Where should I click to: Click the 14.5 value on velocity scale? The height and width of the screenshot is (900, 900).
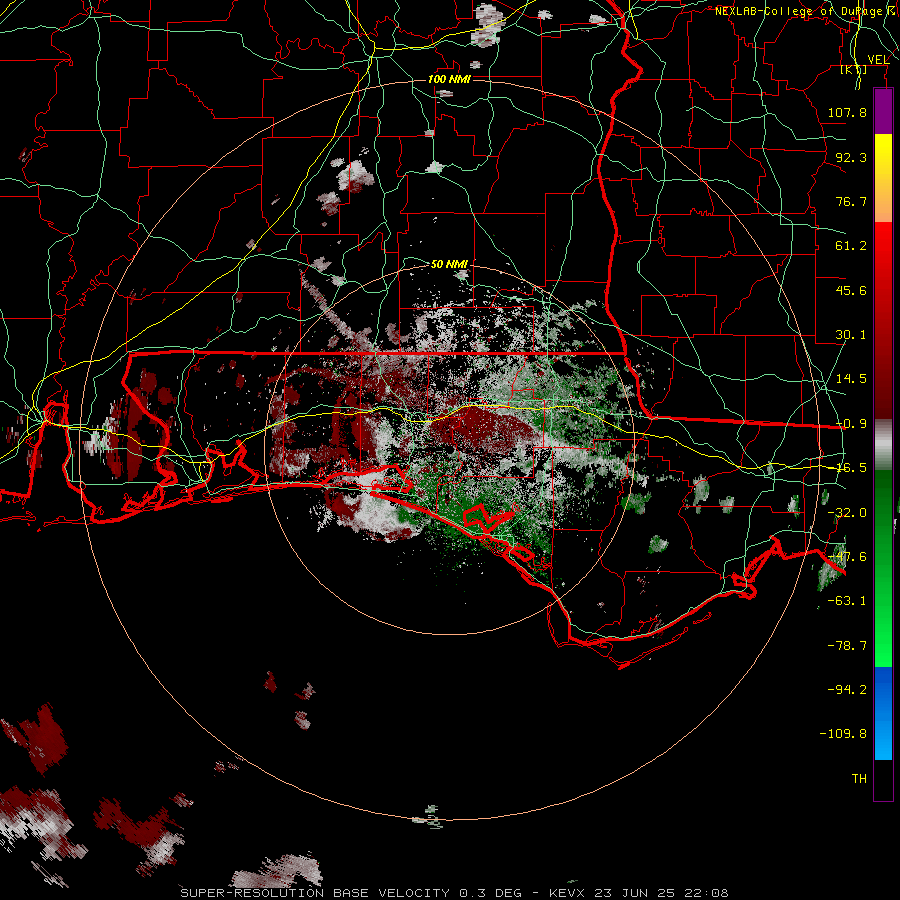point(851,379)
